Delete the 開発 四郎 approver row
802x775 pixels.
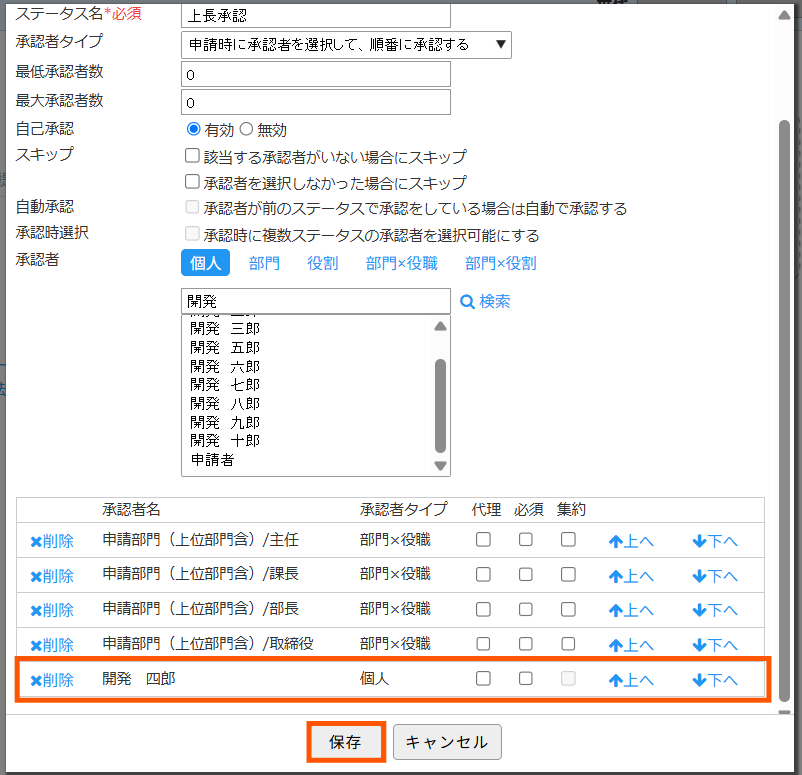(52, 679)
